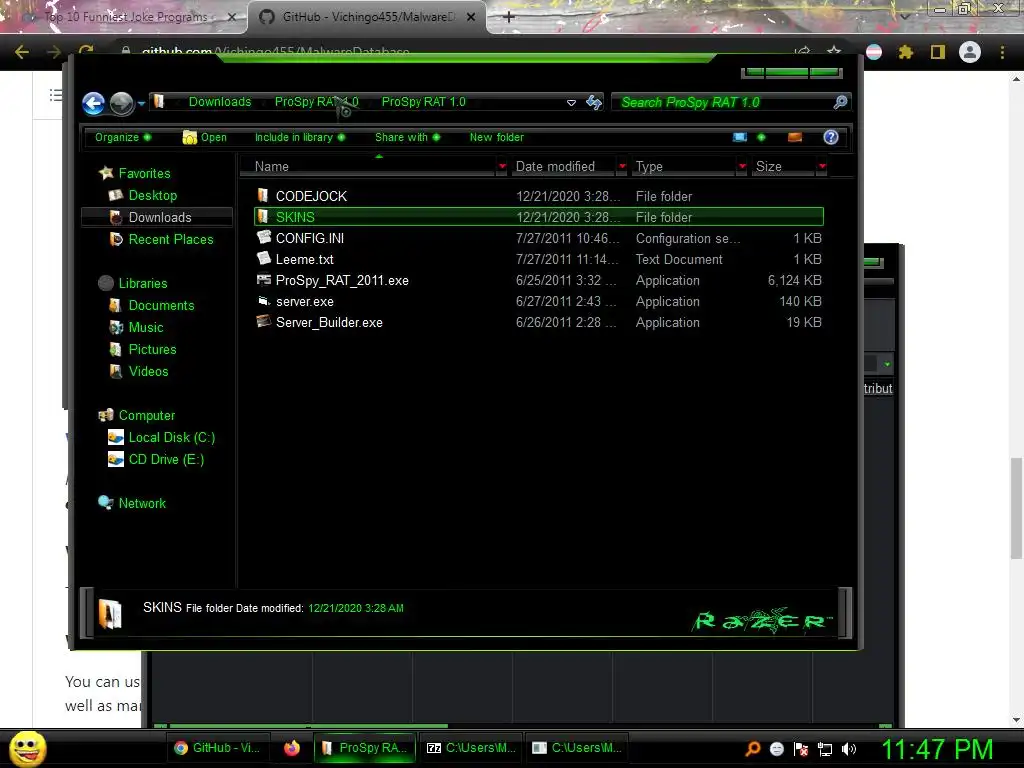The image size is (1024, 768).
Task: Switch to the Top 10 Funniest Joke Programs tab
Action: (124, 17)
